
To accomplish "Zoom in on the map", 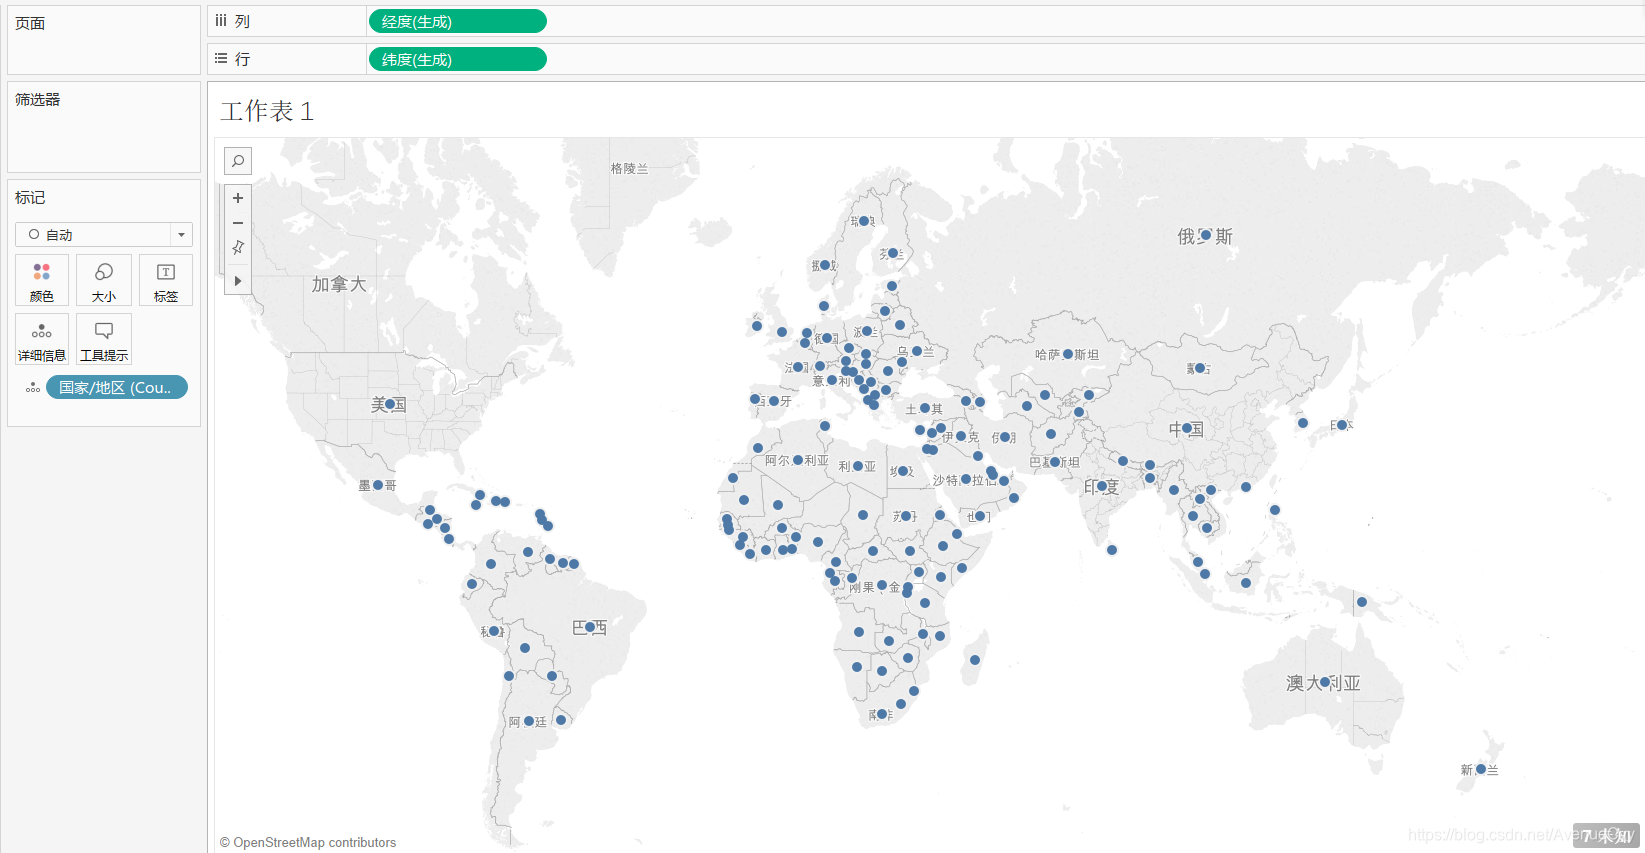I will pos(238,198).
